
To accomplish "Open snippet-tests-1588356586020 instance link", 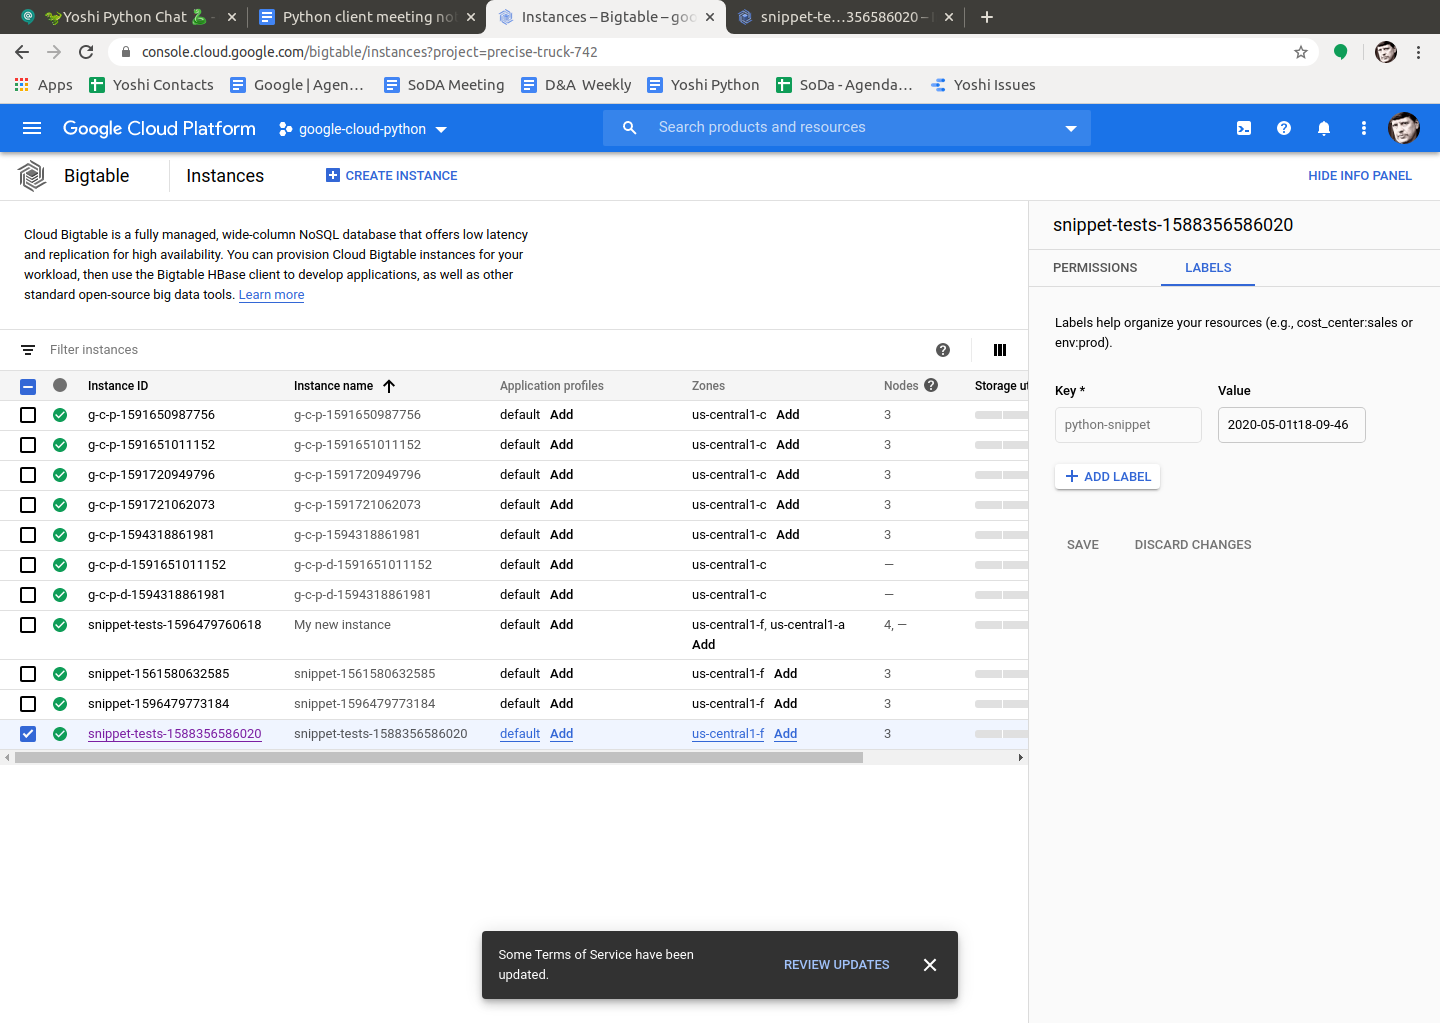I will coord(175,734).
